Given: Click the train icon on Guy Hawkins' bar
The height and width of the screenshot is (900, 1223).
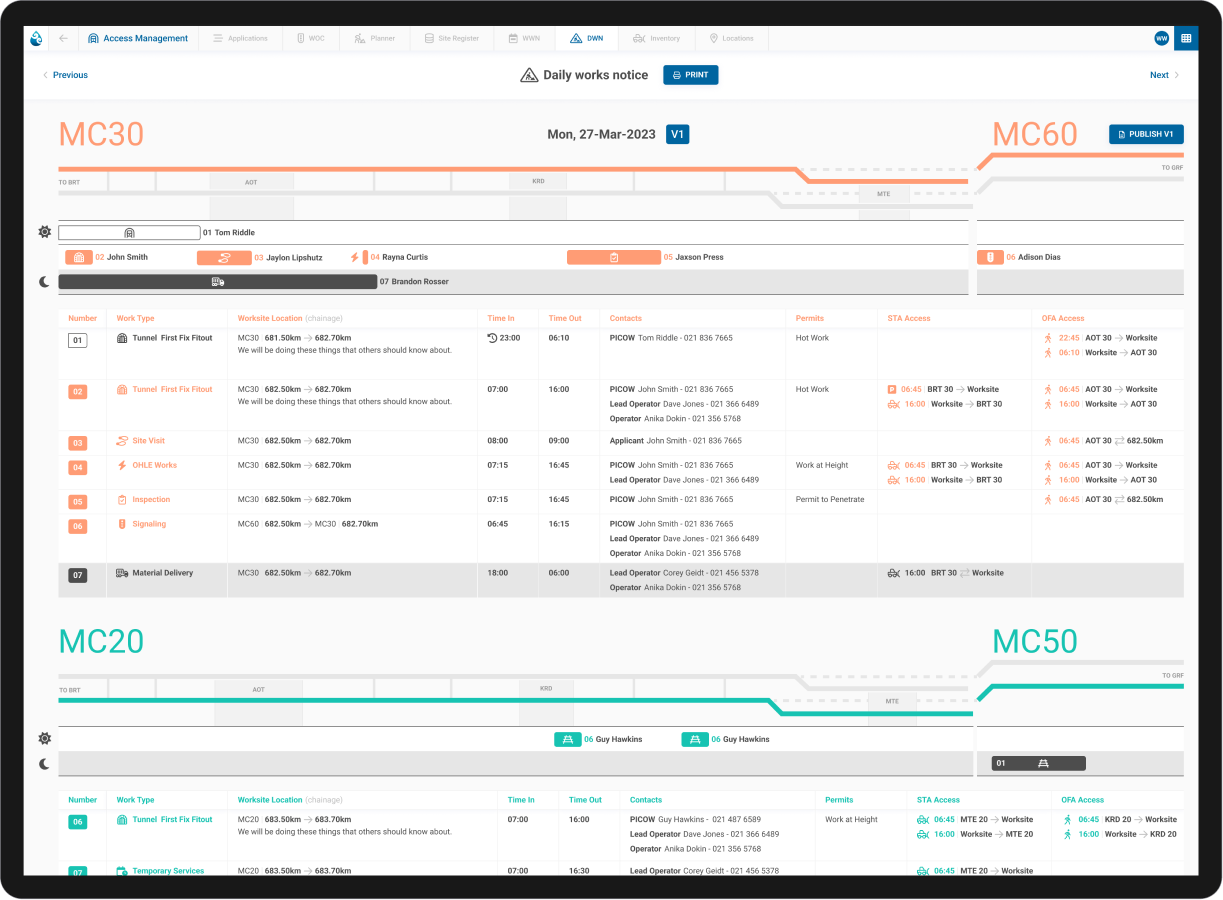Looking at the screenshot, I should tap(568, 738).
